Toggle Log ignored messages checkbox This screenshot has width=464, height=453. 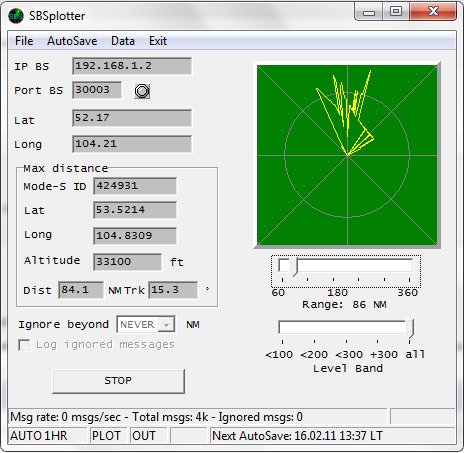pyautogui.click(x=24, y=345)
